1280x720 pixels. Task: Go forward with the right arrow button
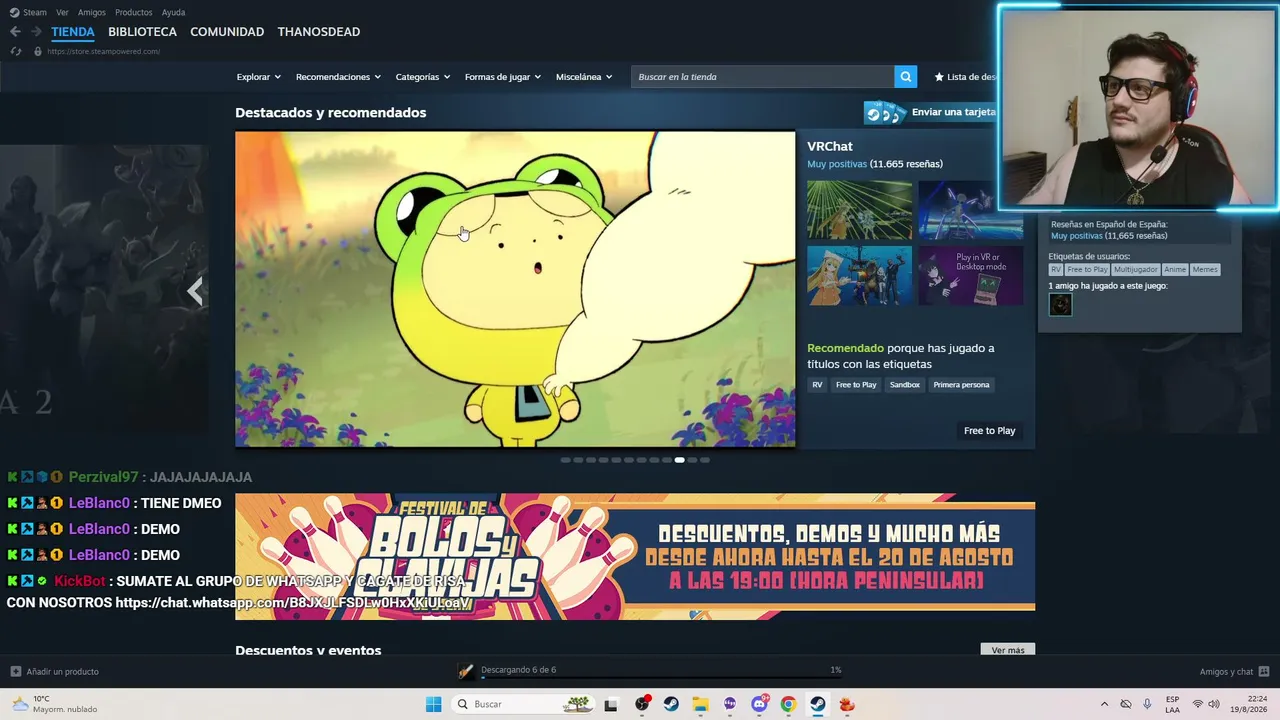tap(36, 32)
